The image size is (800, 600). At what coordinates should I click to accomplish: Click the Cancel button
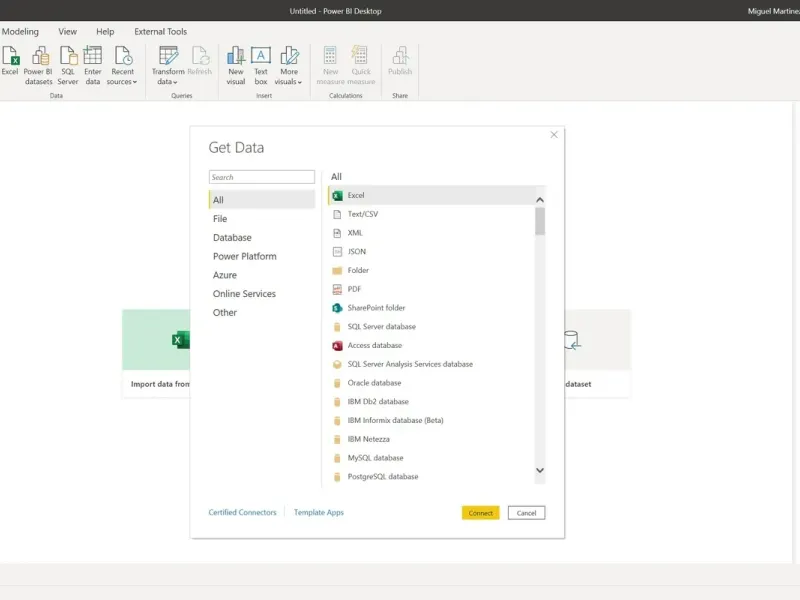pos(527,513)
